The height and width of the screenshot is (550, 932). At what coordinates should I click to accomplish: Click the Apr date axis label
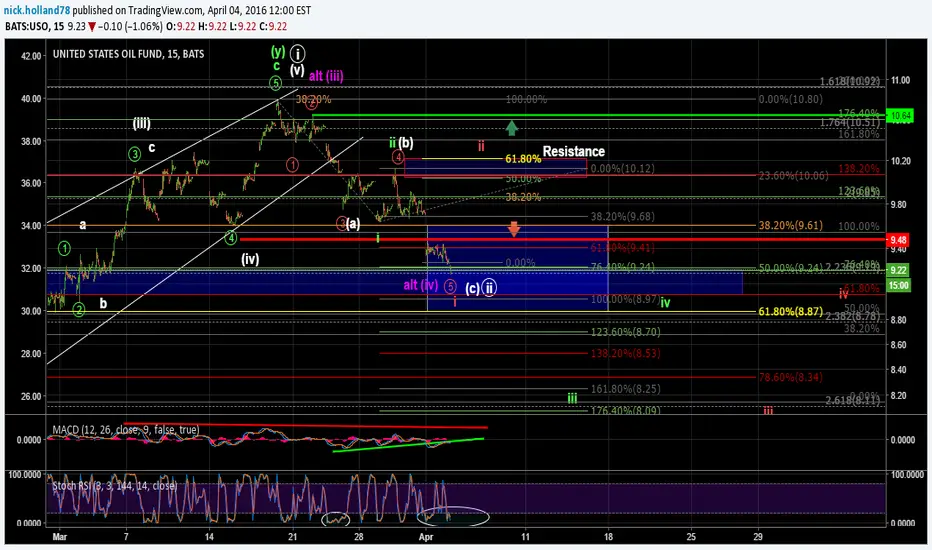426,536
